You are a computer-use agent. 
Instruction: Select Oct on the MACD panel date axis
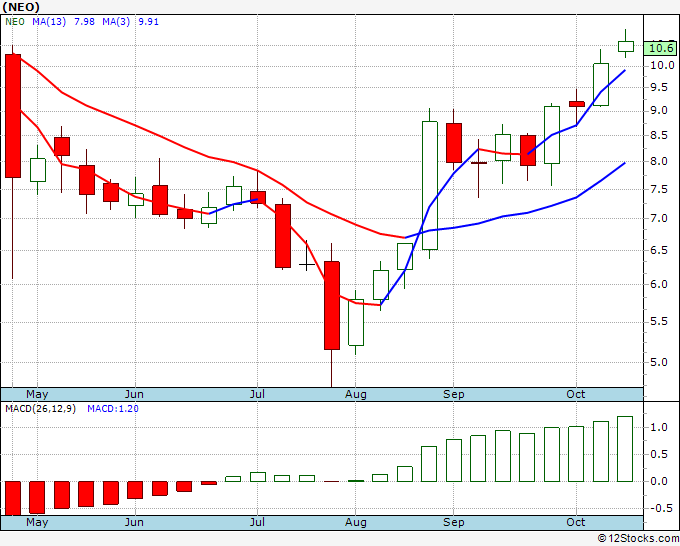point(575,523)
